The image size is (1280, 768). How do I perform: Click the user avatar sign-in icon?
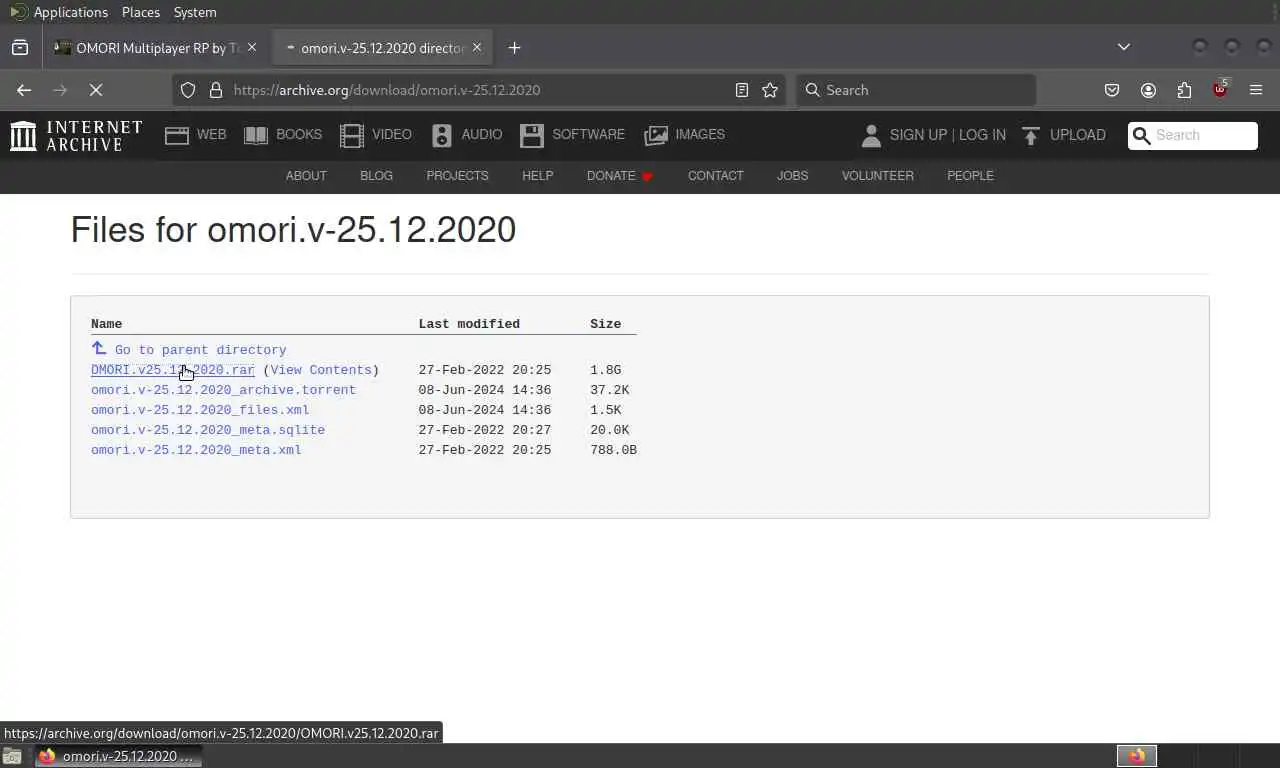(871, 135)
